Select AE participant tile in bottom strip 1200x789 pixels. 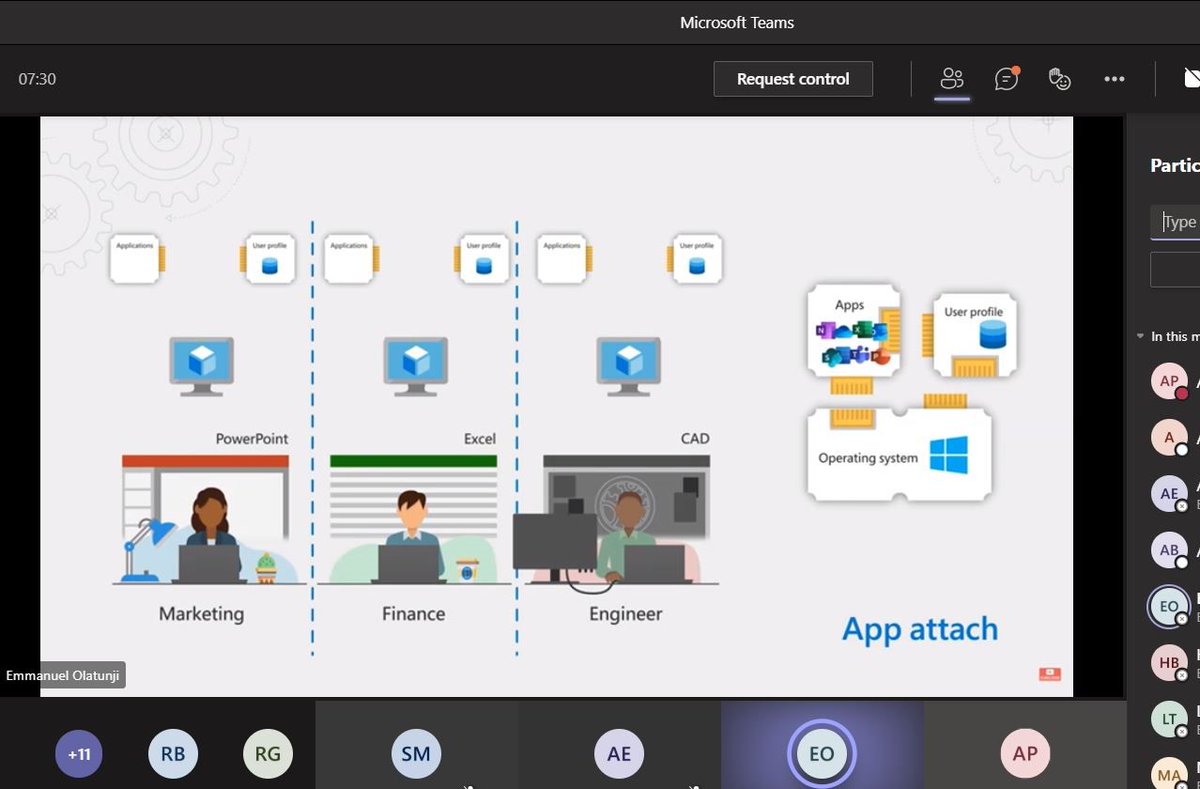tap(619, 745)
